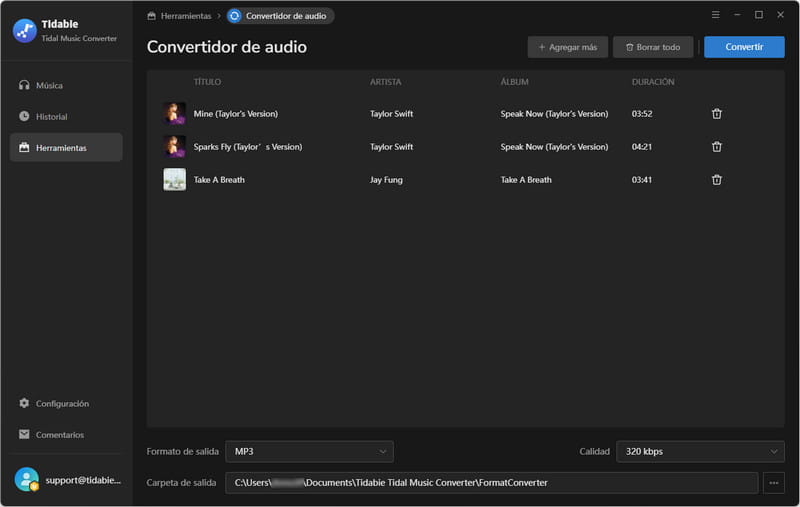800x507 pixels.
Task: Delete Take A Breath with trash icon
Action: (x=716, y=180)
